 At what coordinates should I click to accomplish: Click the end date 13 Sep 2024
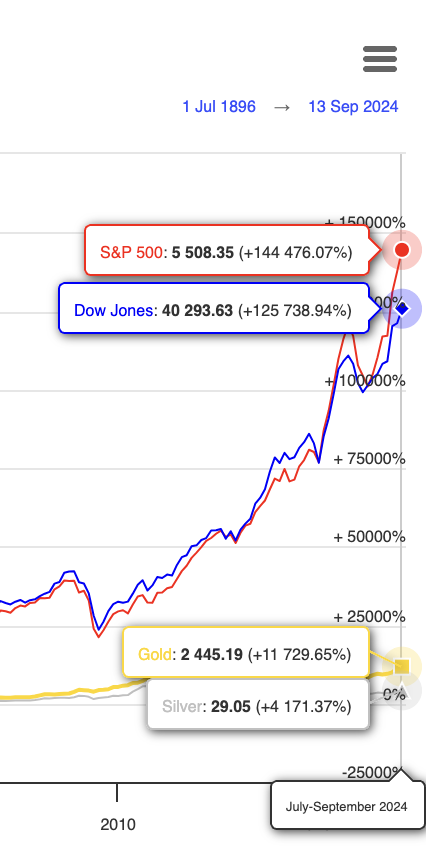[x=353, y=107]
